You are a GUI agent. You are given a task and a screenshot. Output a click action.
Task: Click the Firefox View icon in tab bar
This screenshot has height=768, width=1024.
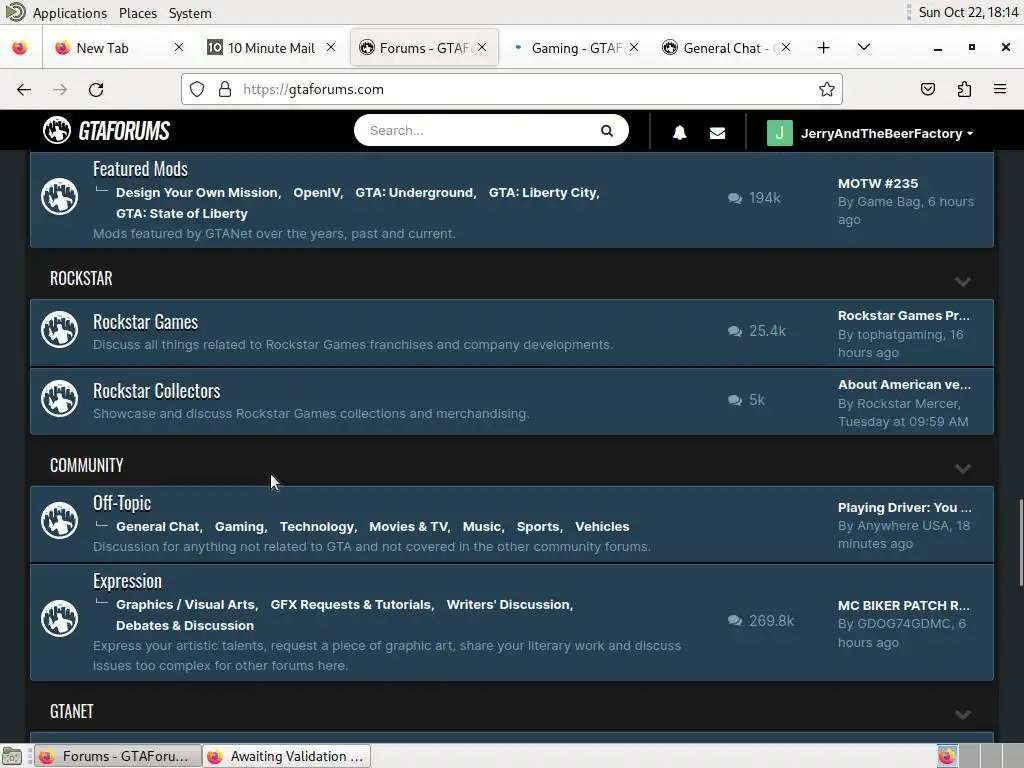20,48
